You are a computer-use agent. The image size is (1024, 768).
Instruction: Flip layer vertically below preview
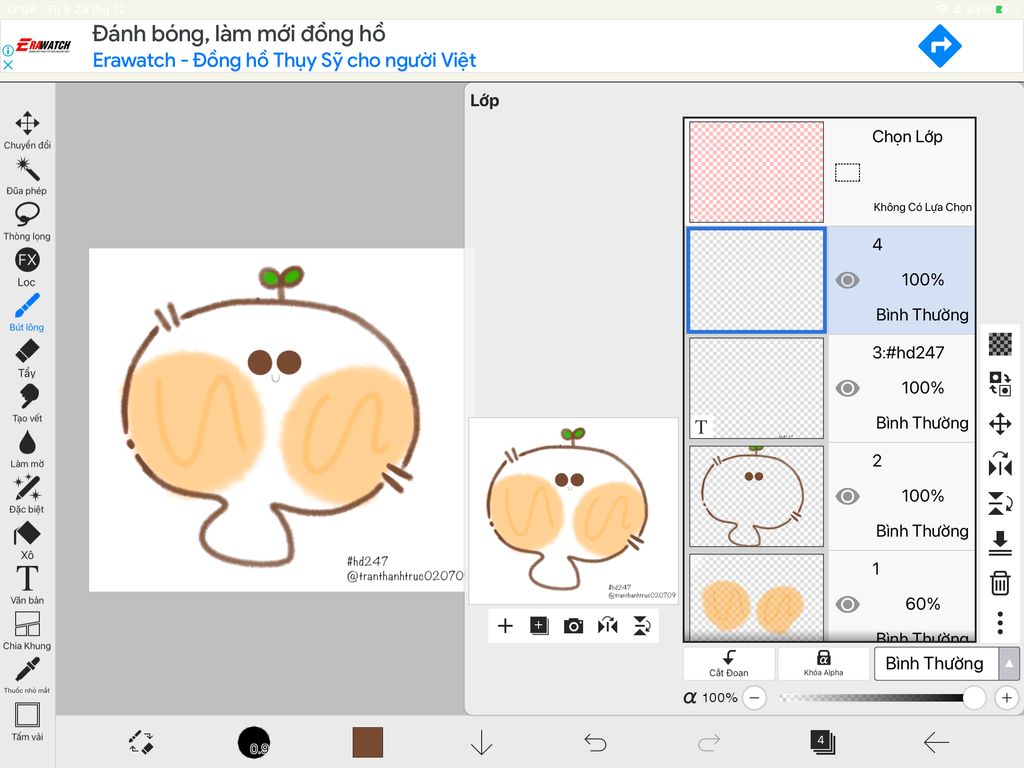point(642,626)
